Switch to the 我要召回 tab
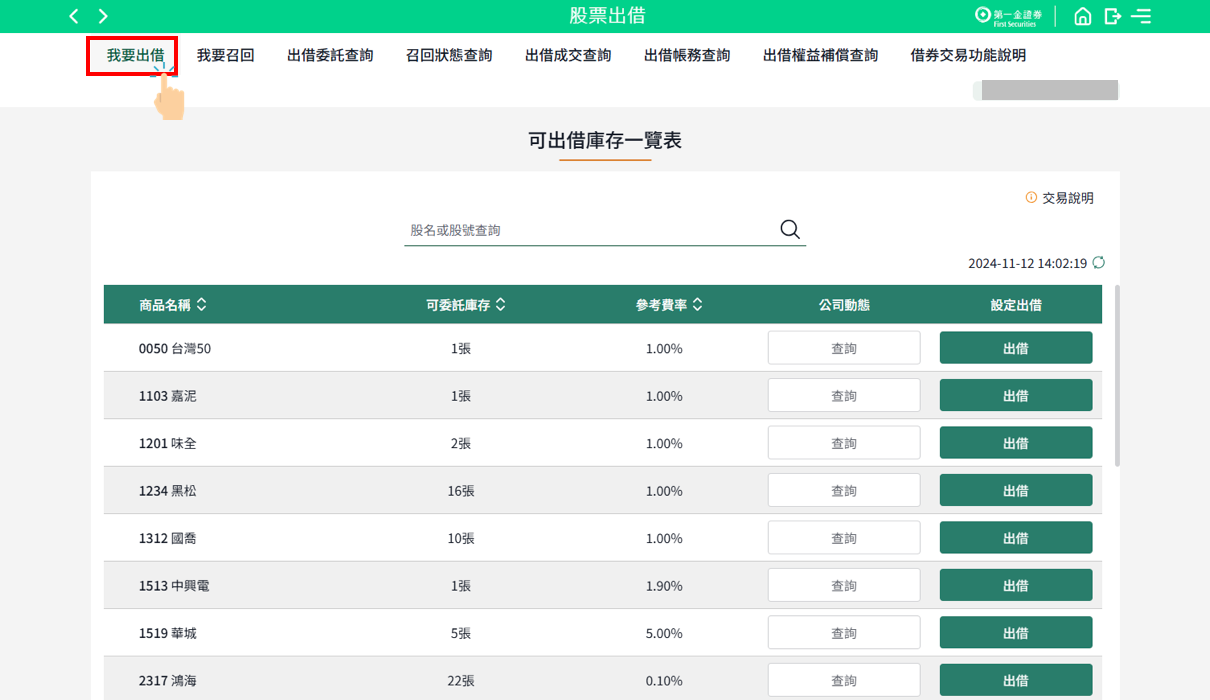This screenshot has height=700, width=1210. [x=225, y=56]
